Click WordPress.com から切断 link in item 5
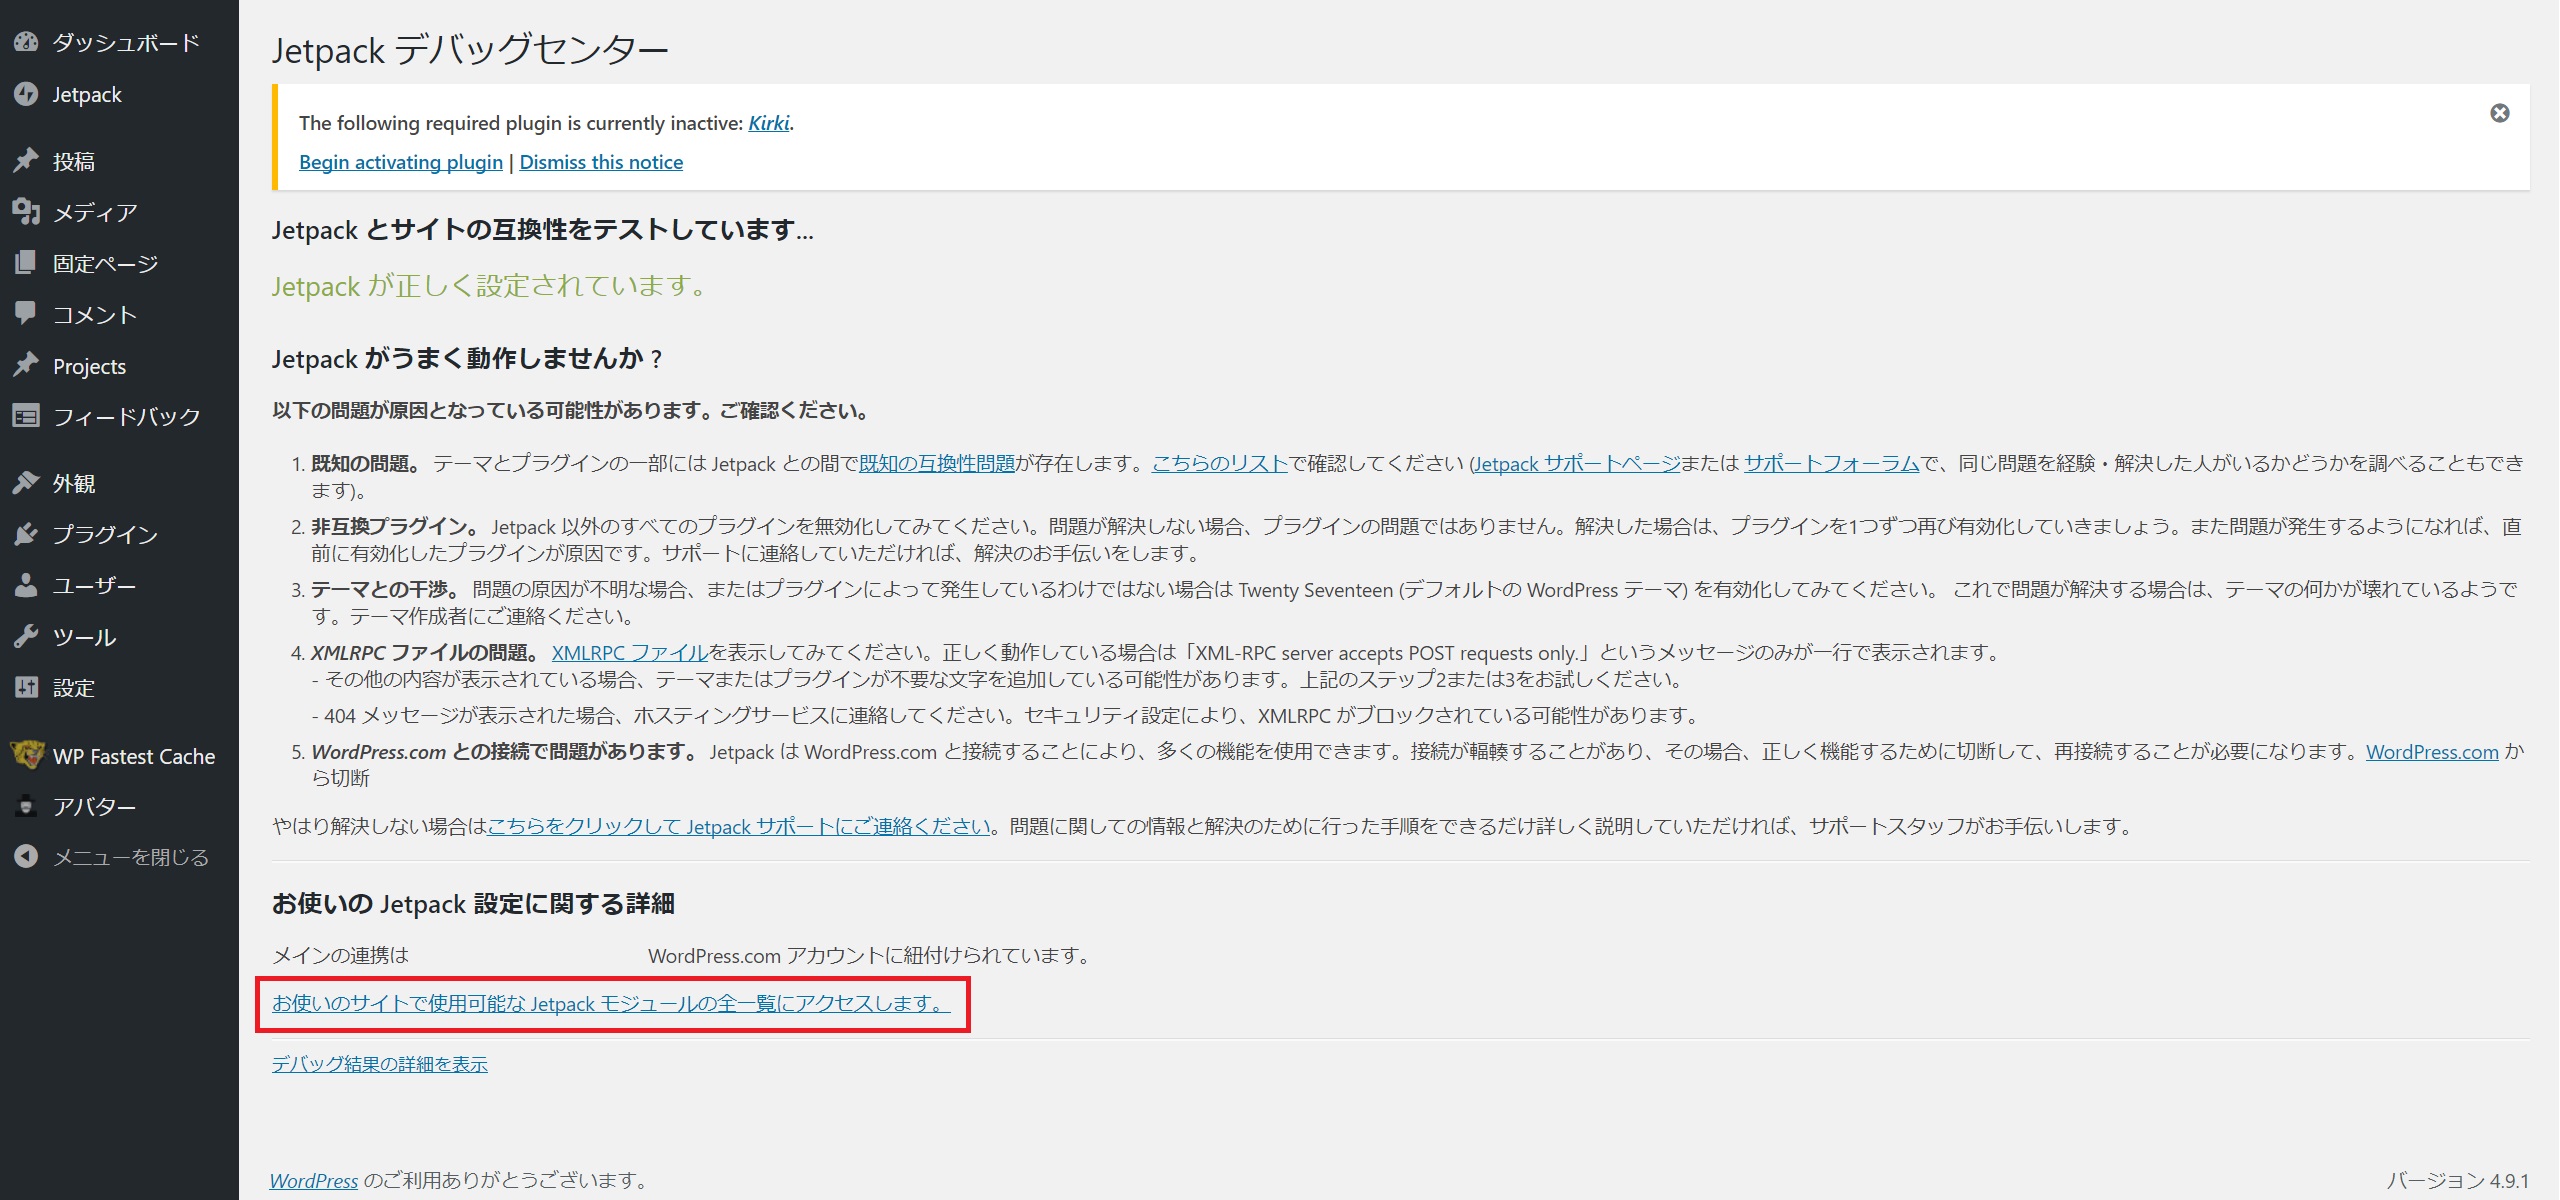 click(2432, 752)
